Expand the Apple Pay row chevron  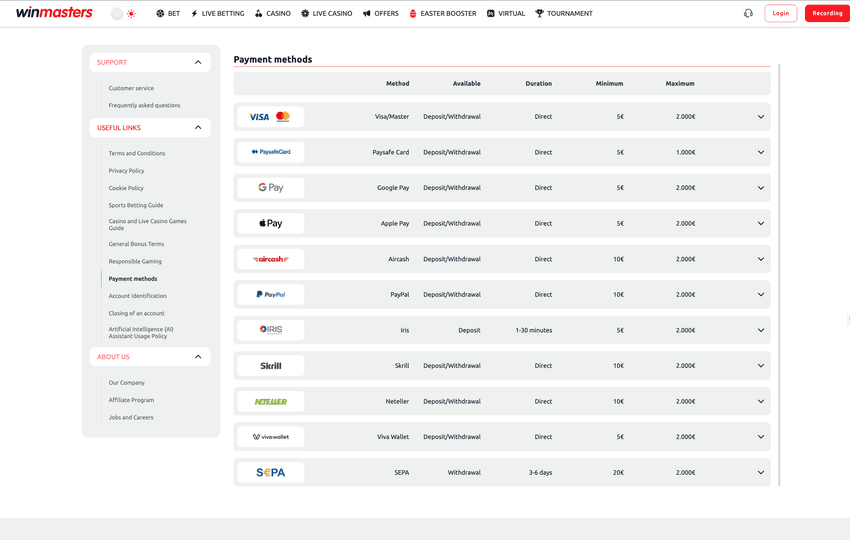coord(761,223)
